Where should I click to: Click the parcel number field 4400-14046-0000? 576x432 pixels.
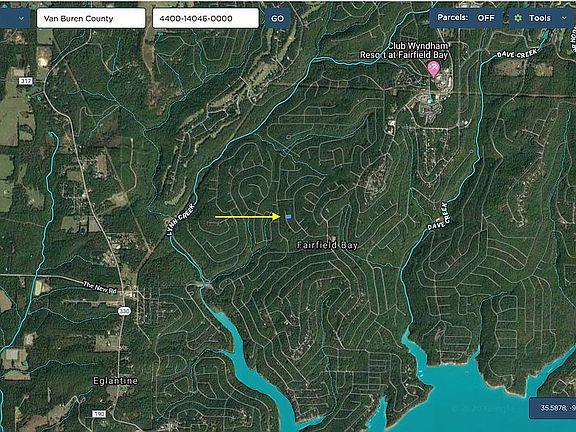pyautogui.click(x=205, y=18)
